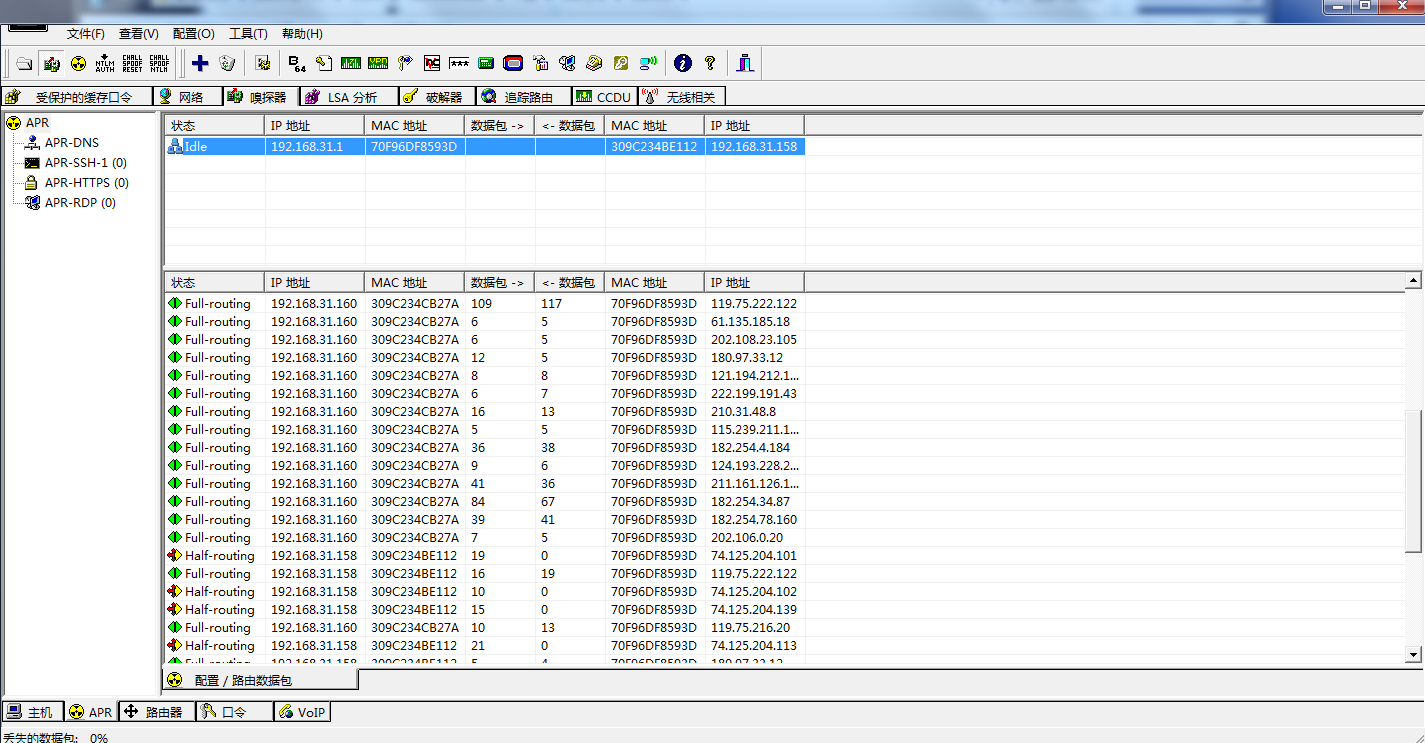Switch to the 口令 bottom tab
The height and width of the screenshot is (743, 1425).
tap(234, 712)
